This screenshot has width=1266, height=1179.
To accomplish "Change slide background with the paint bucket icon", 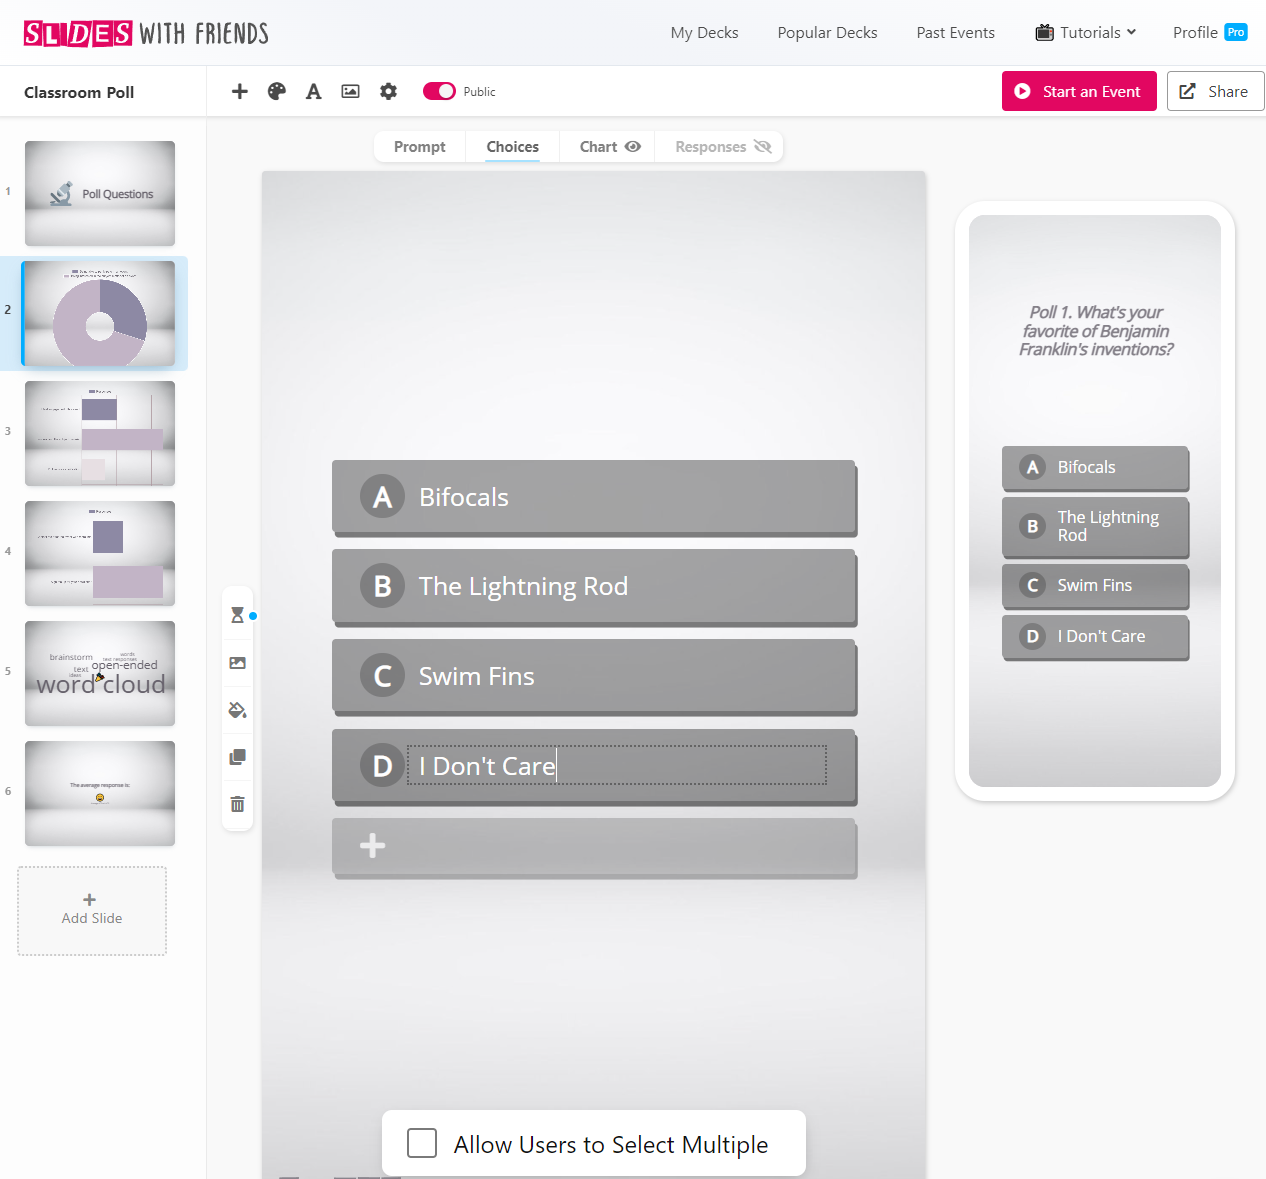I will click(x=237, y=710).
